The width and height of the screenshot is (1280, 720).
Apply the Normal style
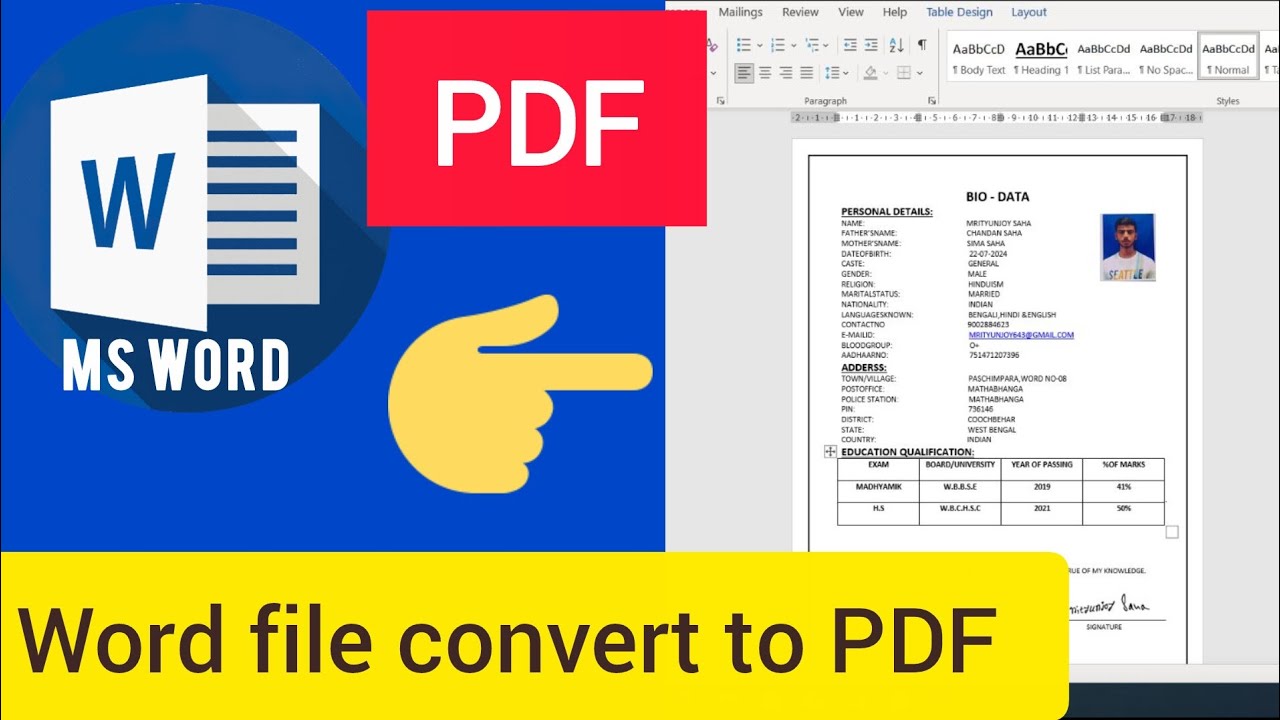(x=1228, y=58)
